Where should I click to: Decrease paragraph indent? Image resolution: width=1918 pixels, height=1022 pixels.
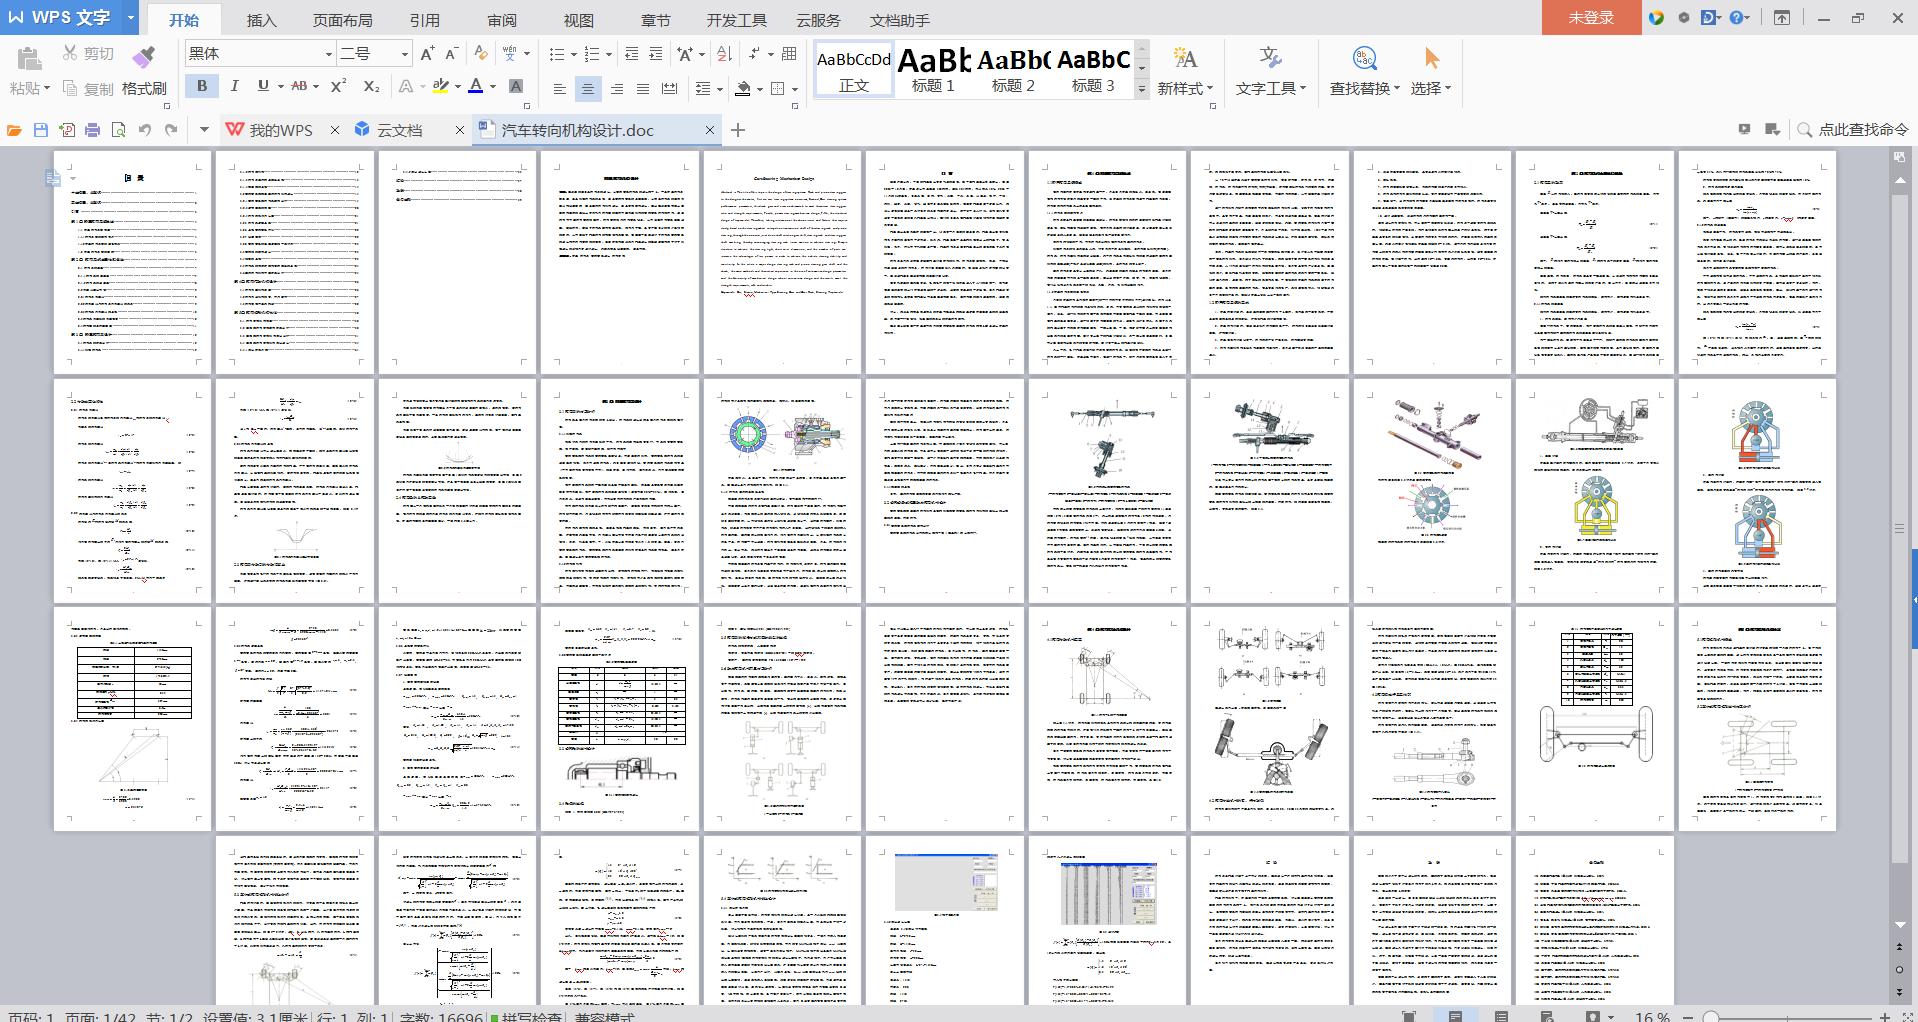[x=631, y=54]
